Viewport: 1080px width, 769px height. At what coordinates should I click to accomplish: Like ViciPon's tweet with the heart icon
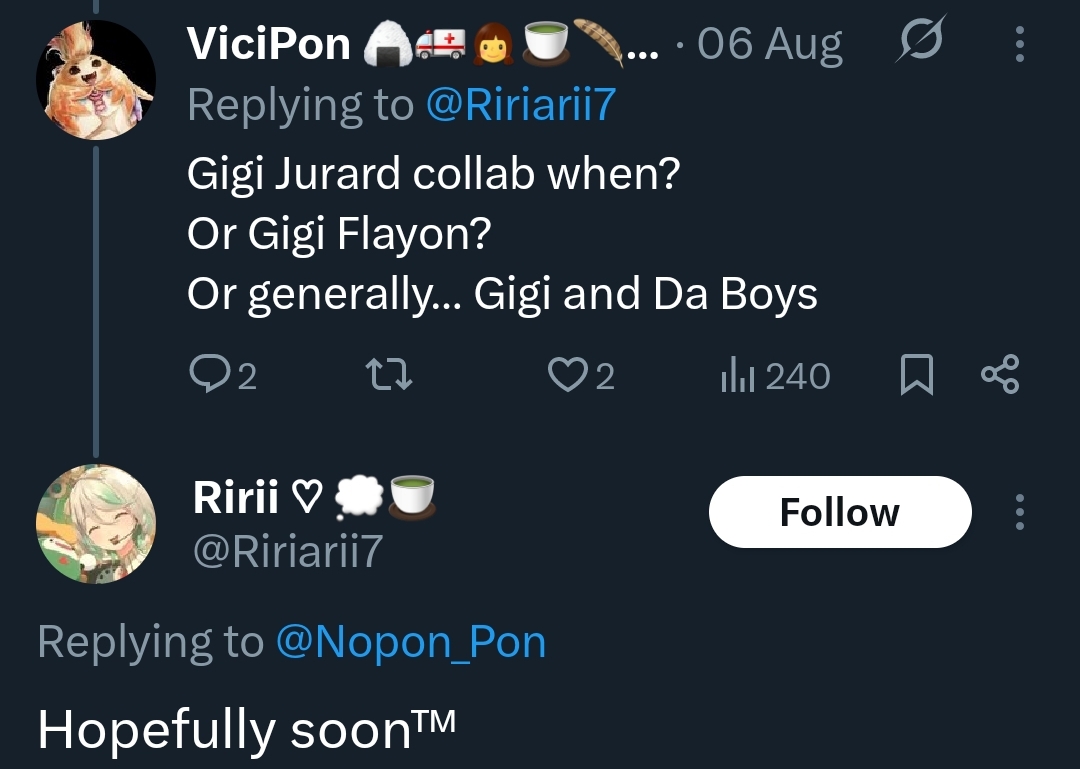click(x=581, y=376)
